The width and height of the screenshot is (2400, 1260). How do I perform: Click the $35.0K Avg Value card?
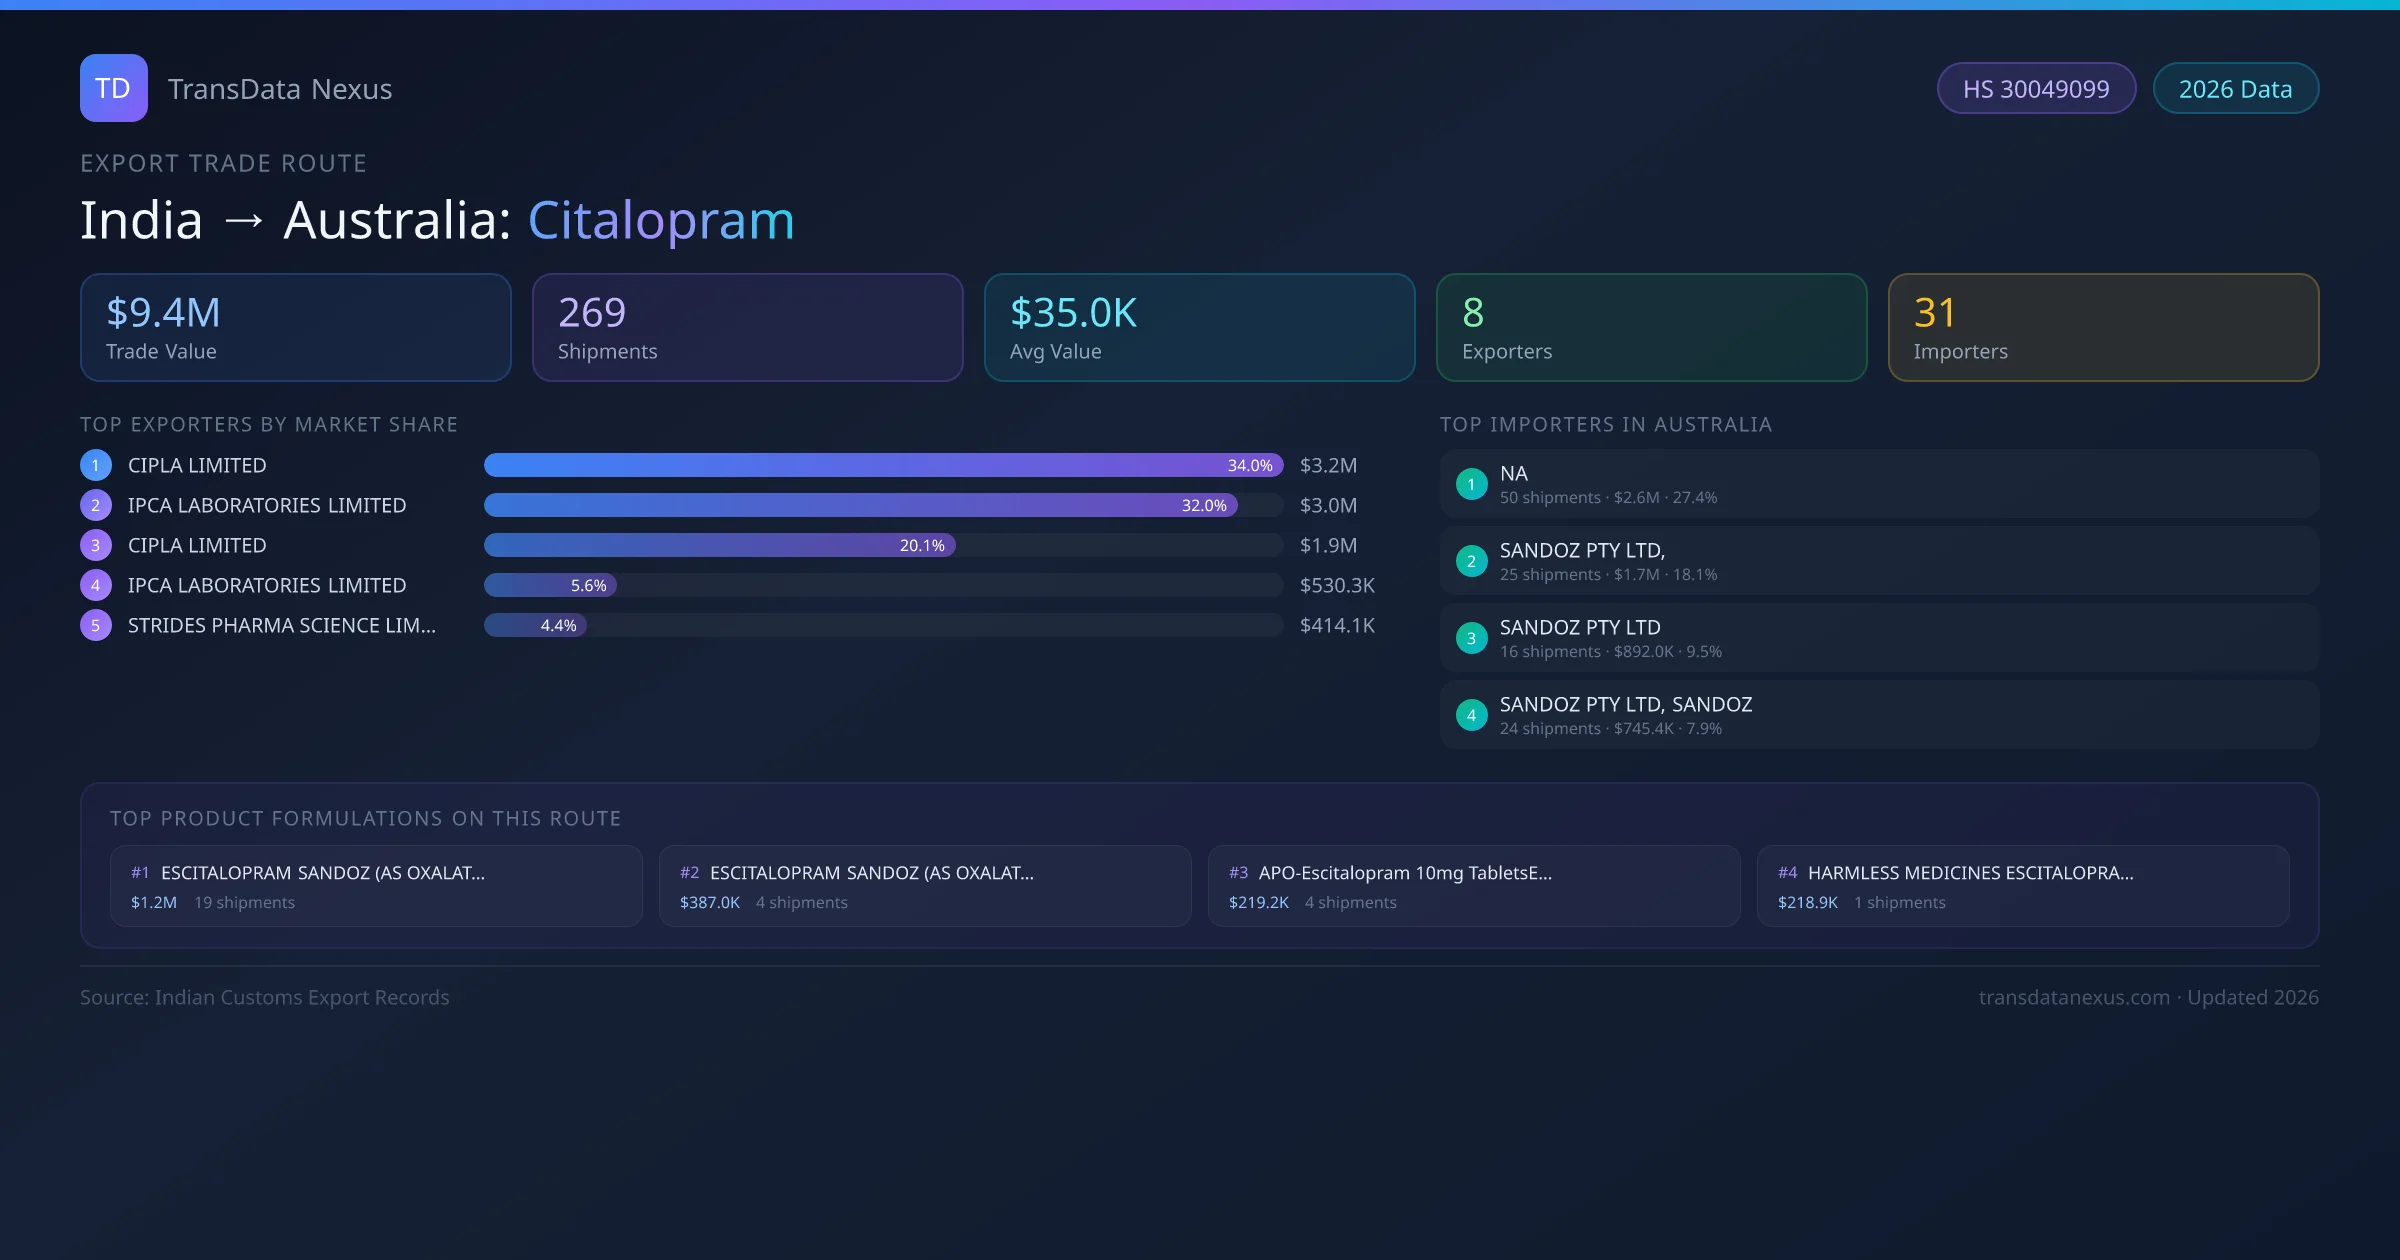click(1199, 327)
